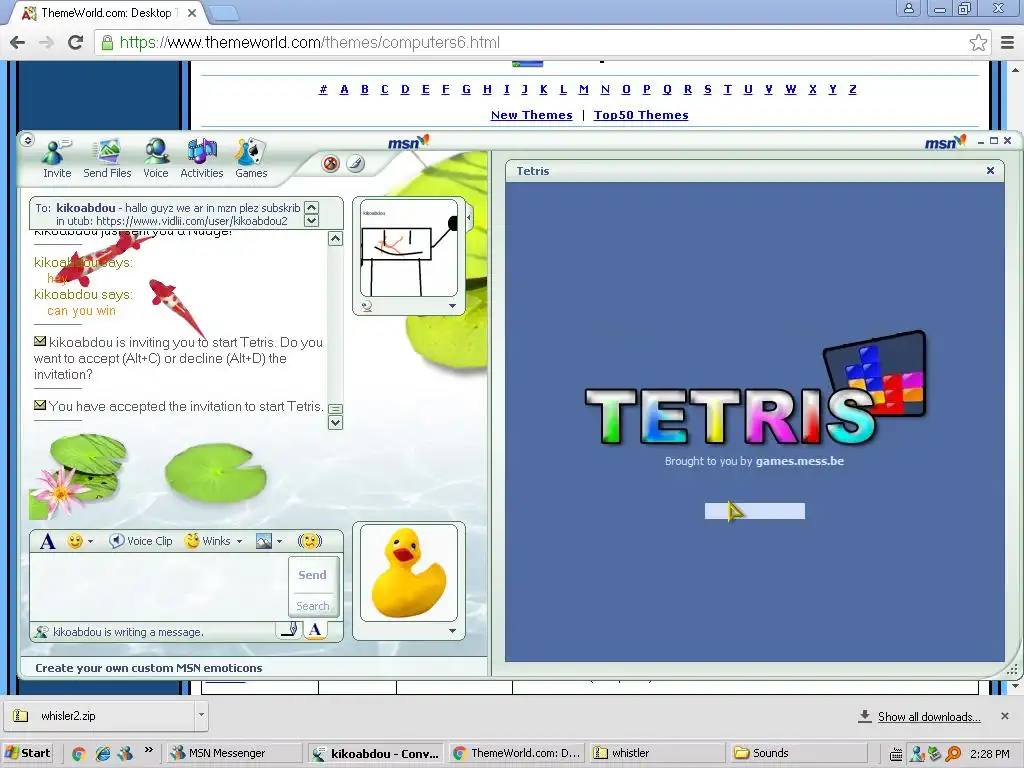Open the Chrome hamburger menu
This screenshot has width=1024, height=768.
pos(1008,43)
